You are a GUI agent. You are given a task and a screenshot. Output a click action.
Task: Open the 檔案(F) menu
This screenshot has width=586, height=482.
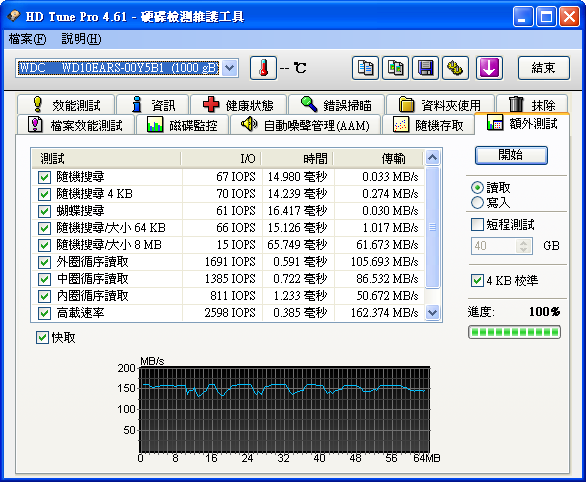(x=27, y=39)
